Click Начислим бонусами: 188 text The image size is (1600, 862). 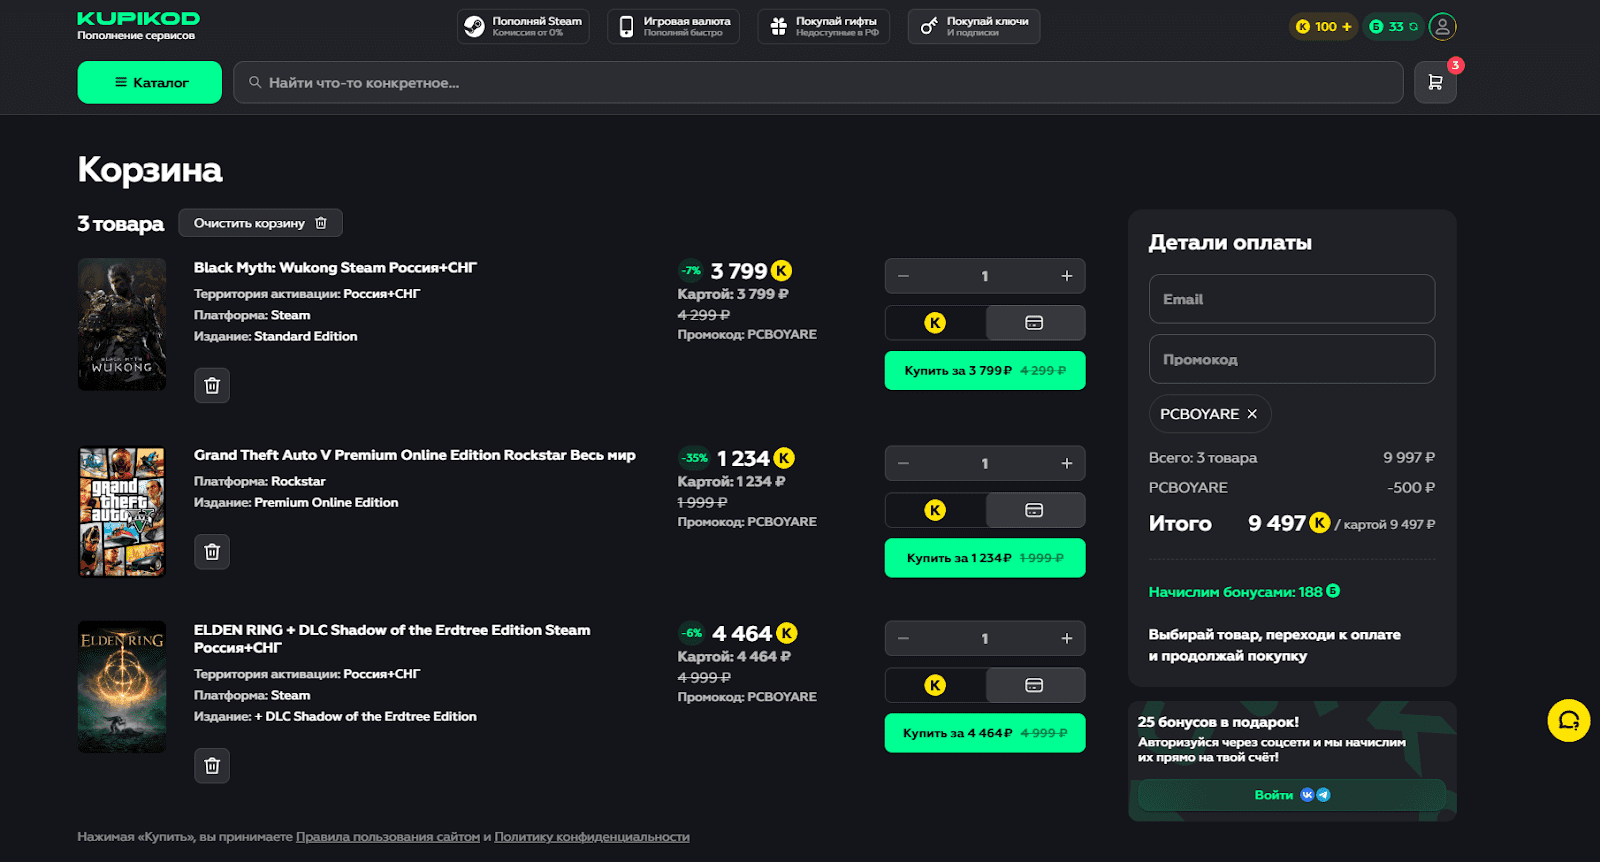pyautogui.click(x=1244, y=592)
